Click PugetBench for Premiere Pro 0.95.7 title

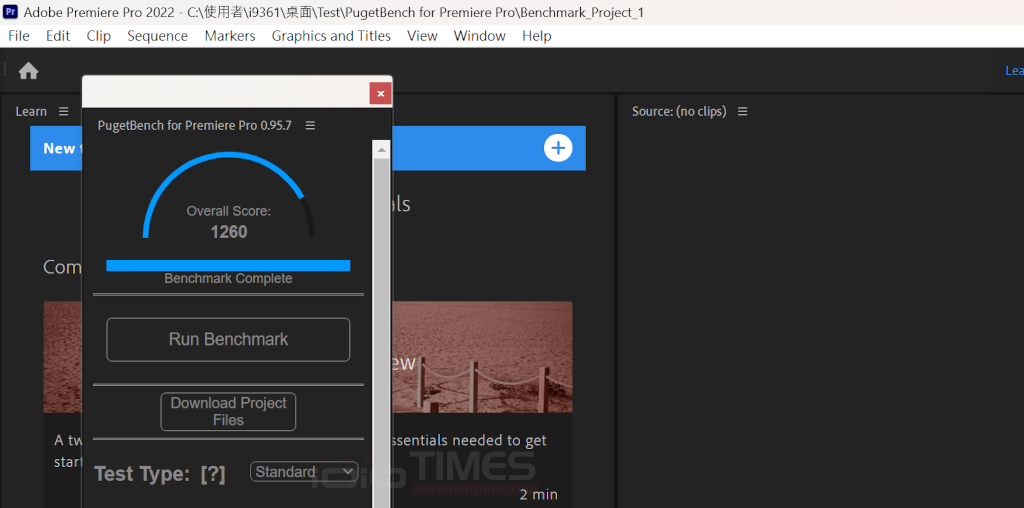pos(195,125)
